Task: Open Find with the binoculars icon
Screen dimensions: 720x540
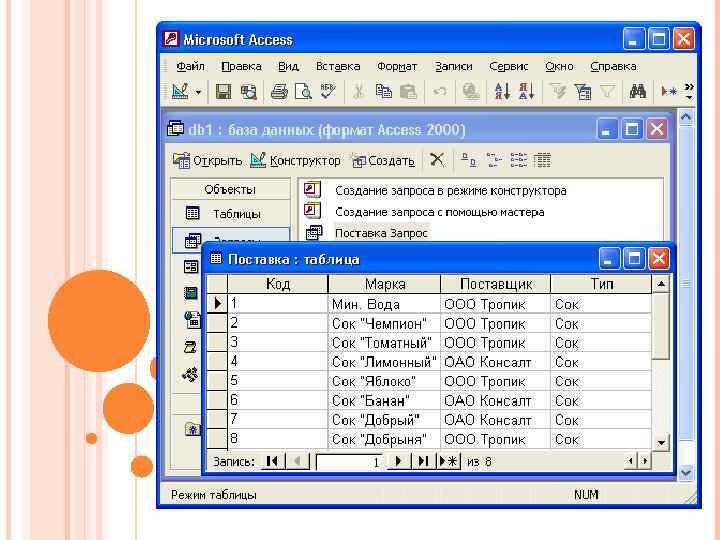Action: pos(638,92)
